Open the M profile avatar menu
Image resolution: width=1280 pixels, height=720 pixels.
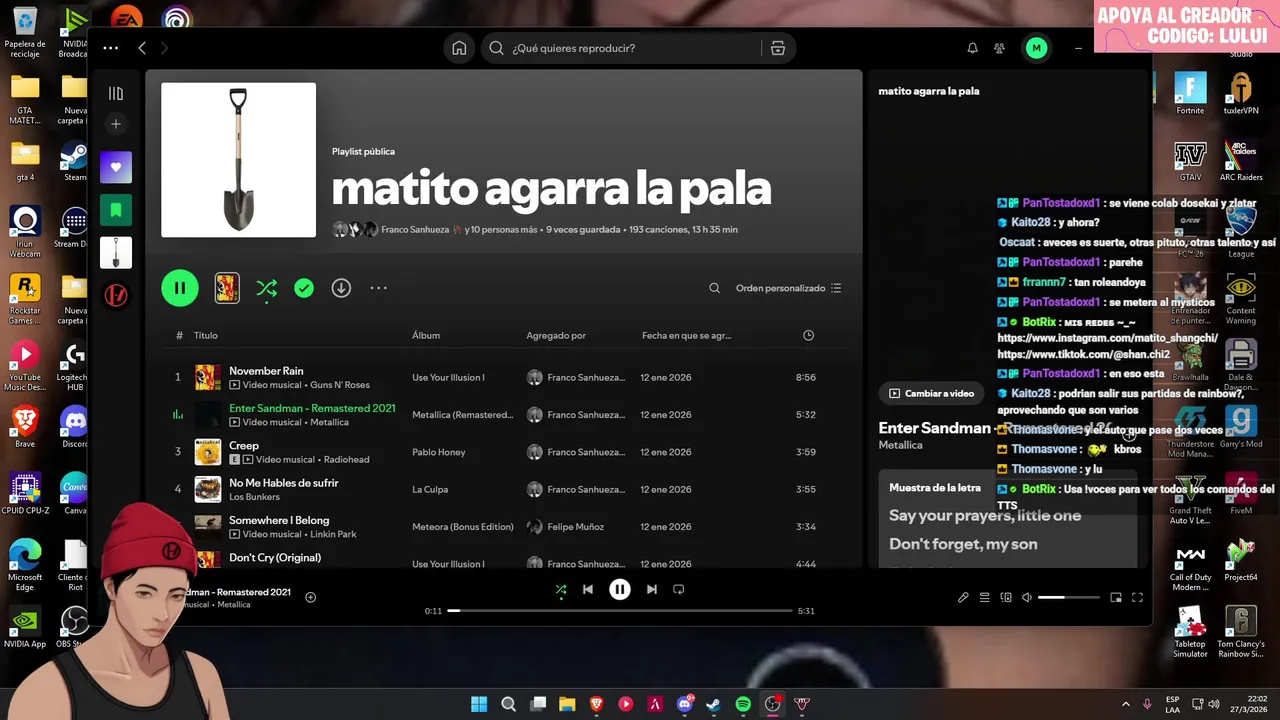pyautogui.click(x=1036, y=48)
